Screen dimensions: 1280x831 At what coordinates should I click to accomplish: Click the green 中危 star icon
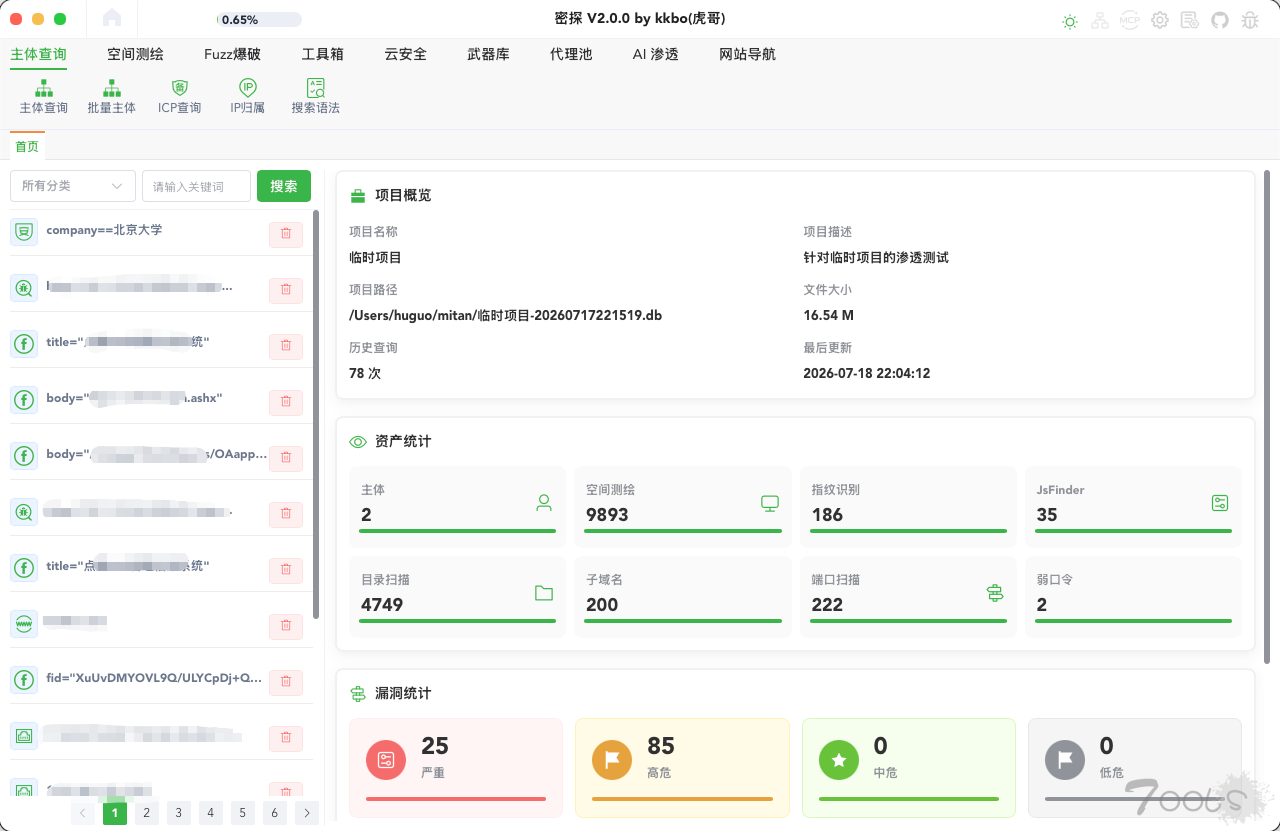[x=839, y=759]
